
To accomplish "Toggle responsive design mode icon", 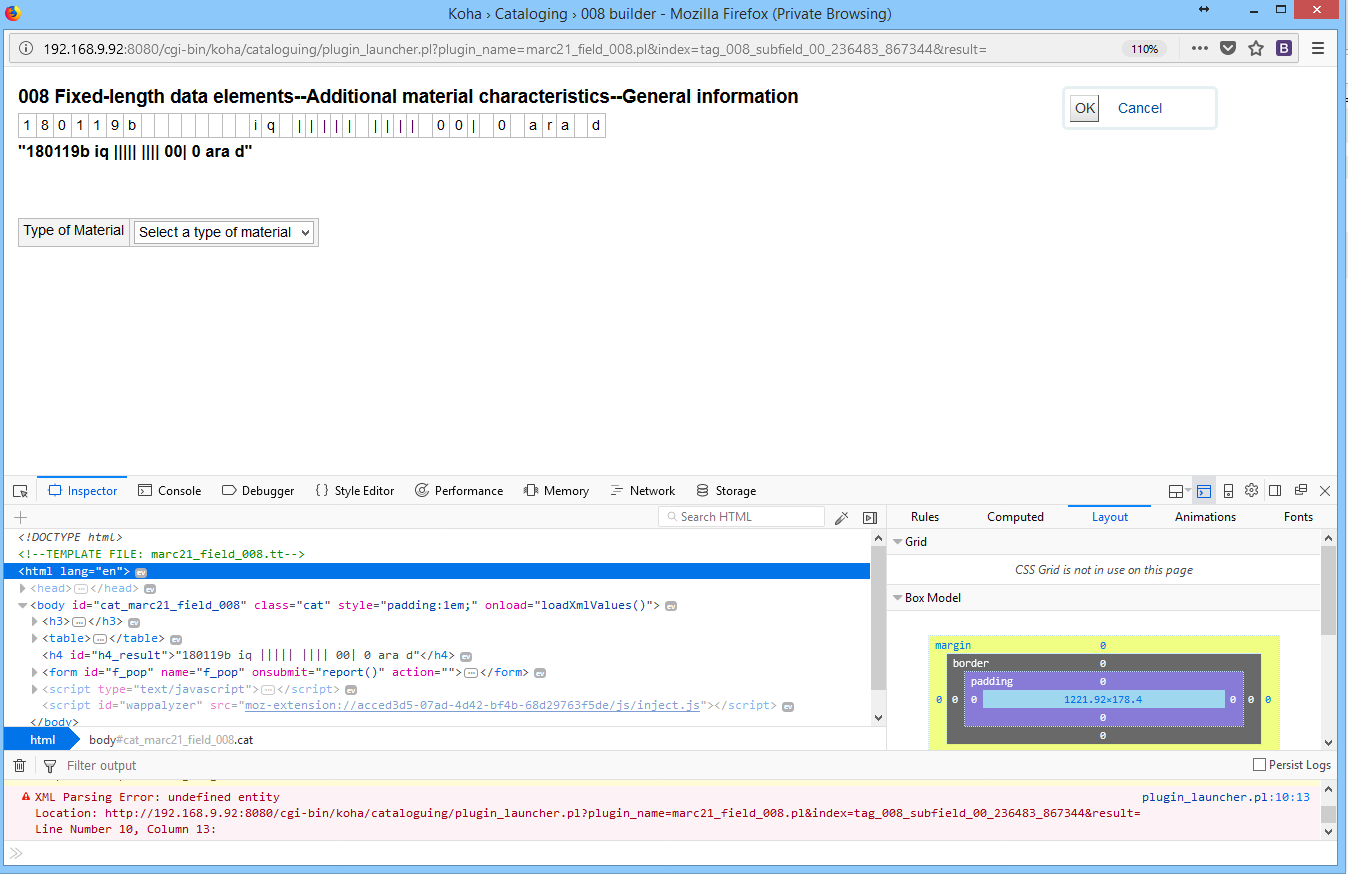I will tap(1228, 491).
